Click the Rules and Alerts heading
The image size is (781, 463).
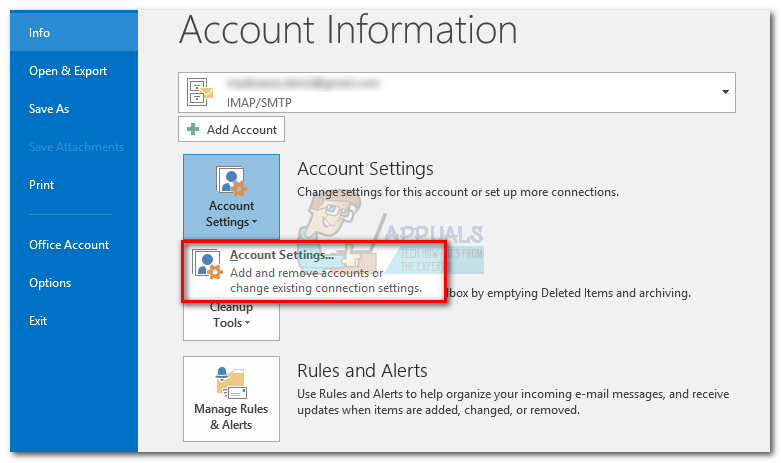coord(362,371)
